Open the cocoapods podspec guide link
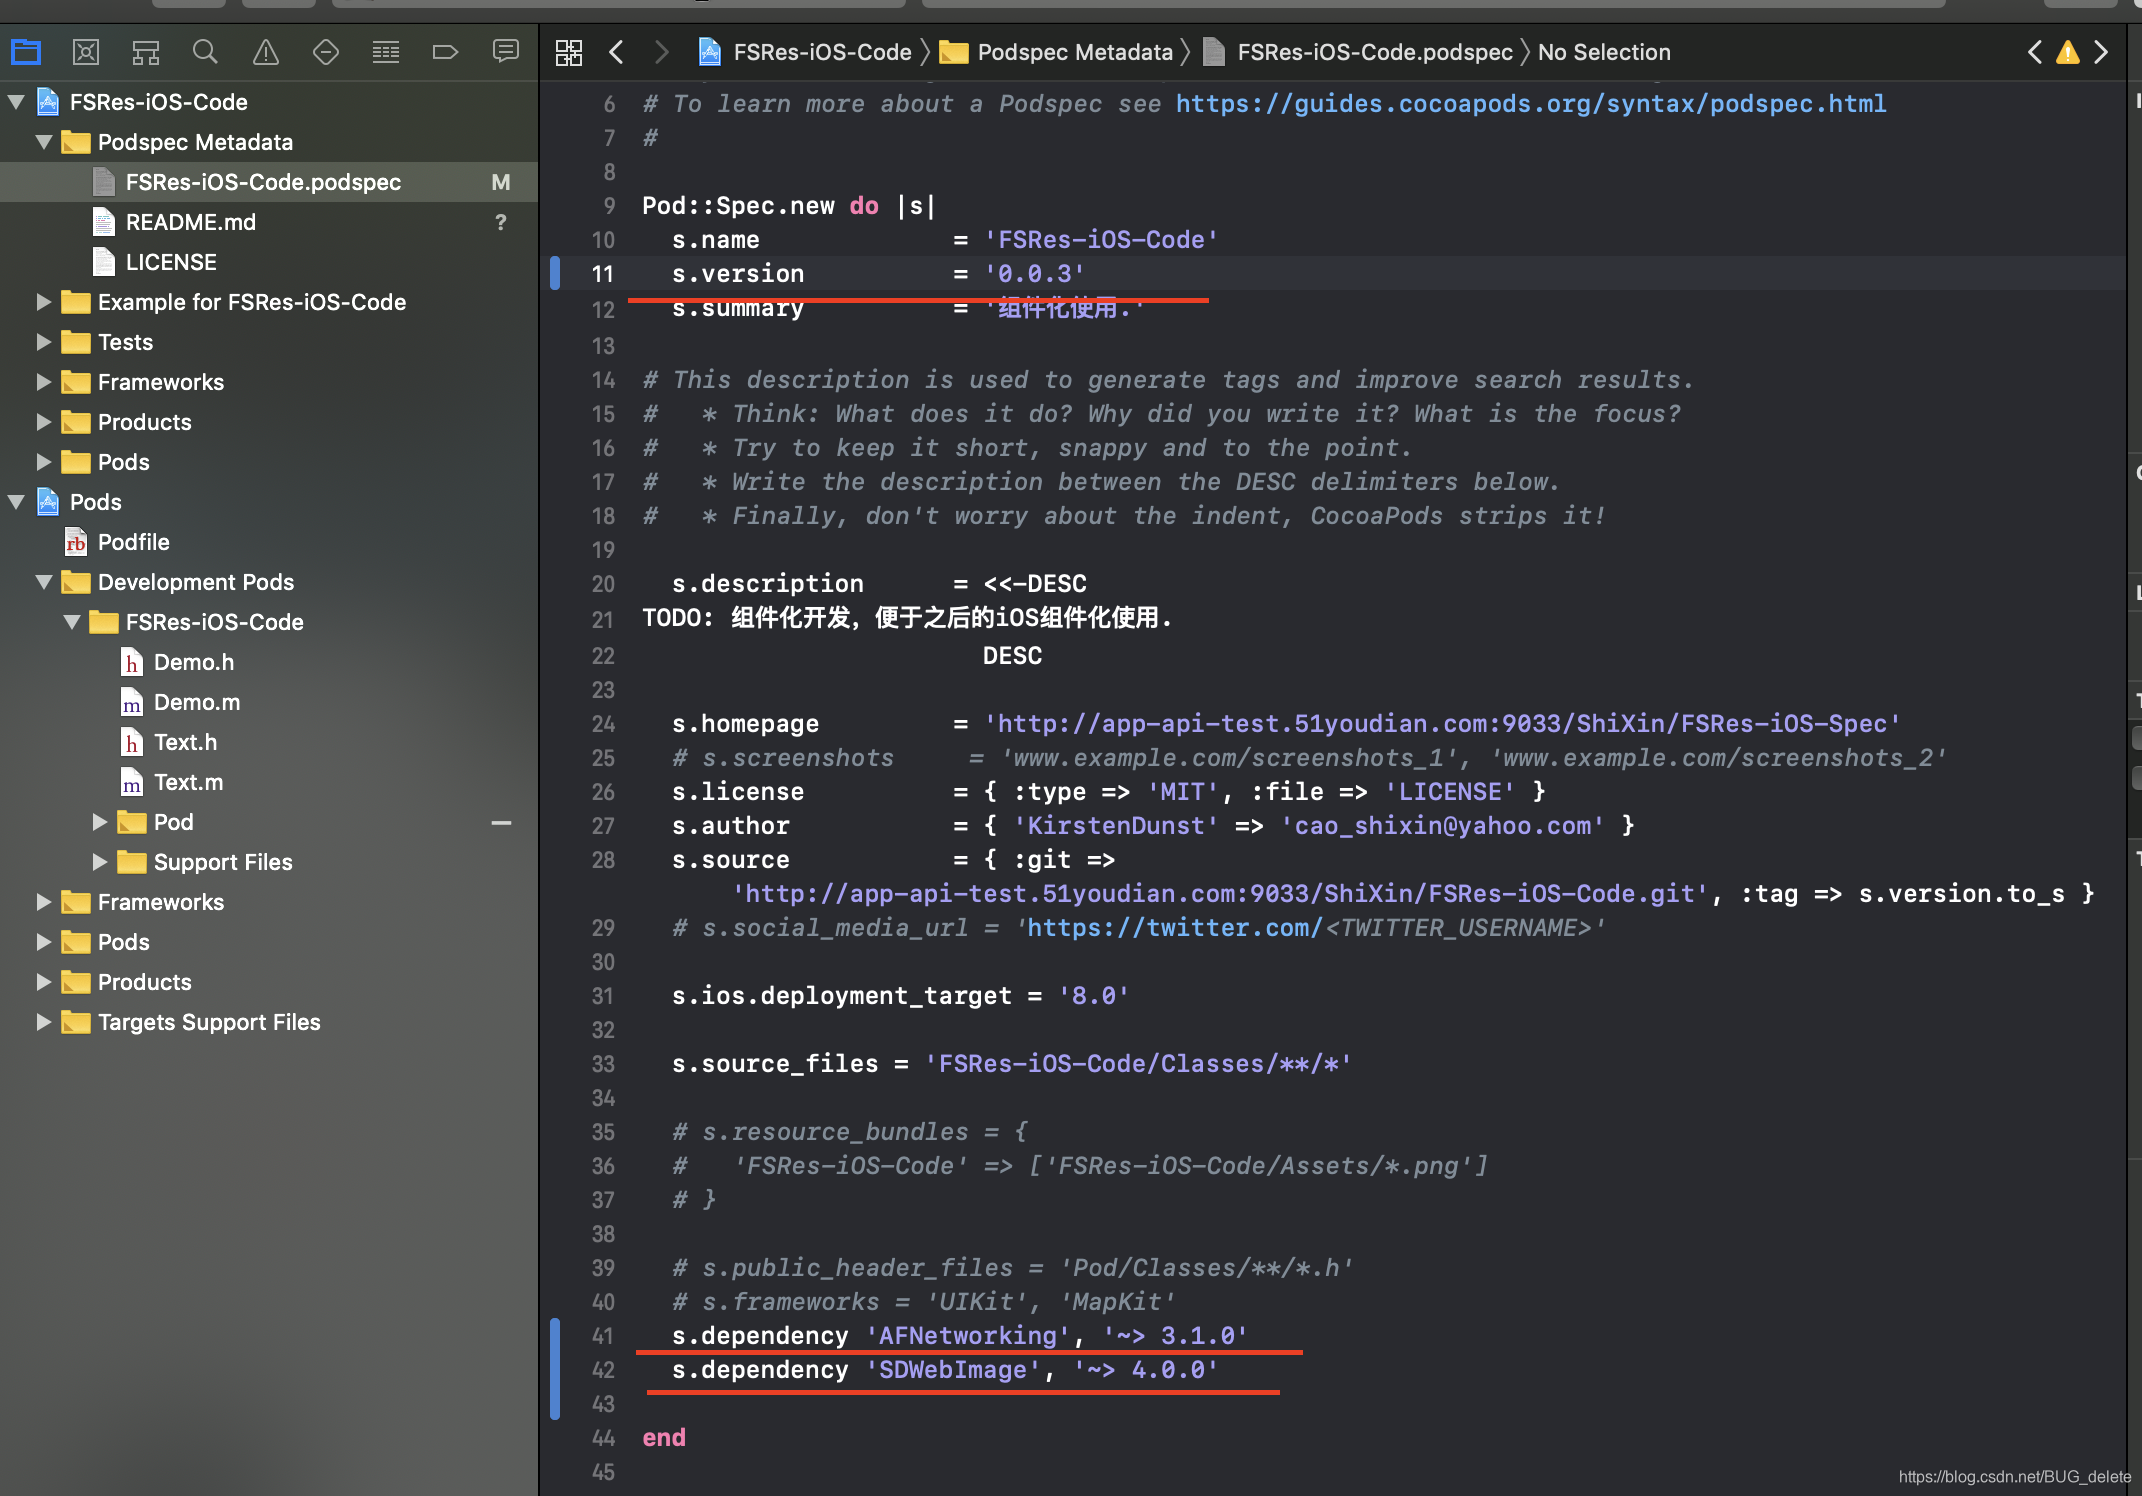Image resolution: width=2142 pixels, height=1496 pixels. pyautogui.click(x=1531, y=104)
